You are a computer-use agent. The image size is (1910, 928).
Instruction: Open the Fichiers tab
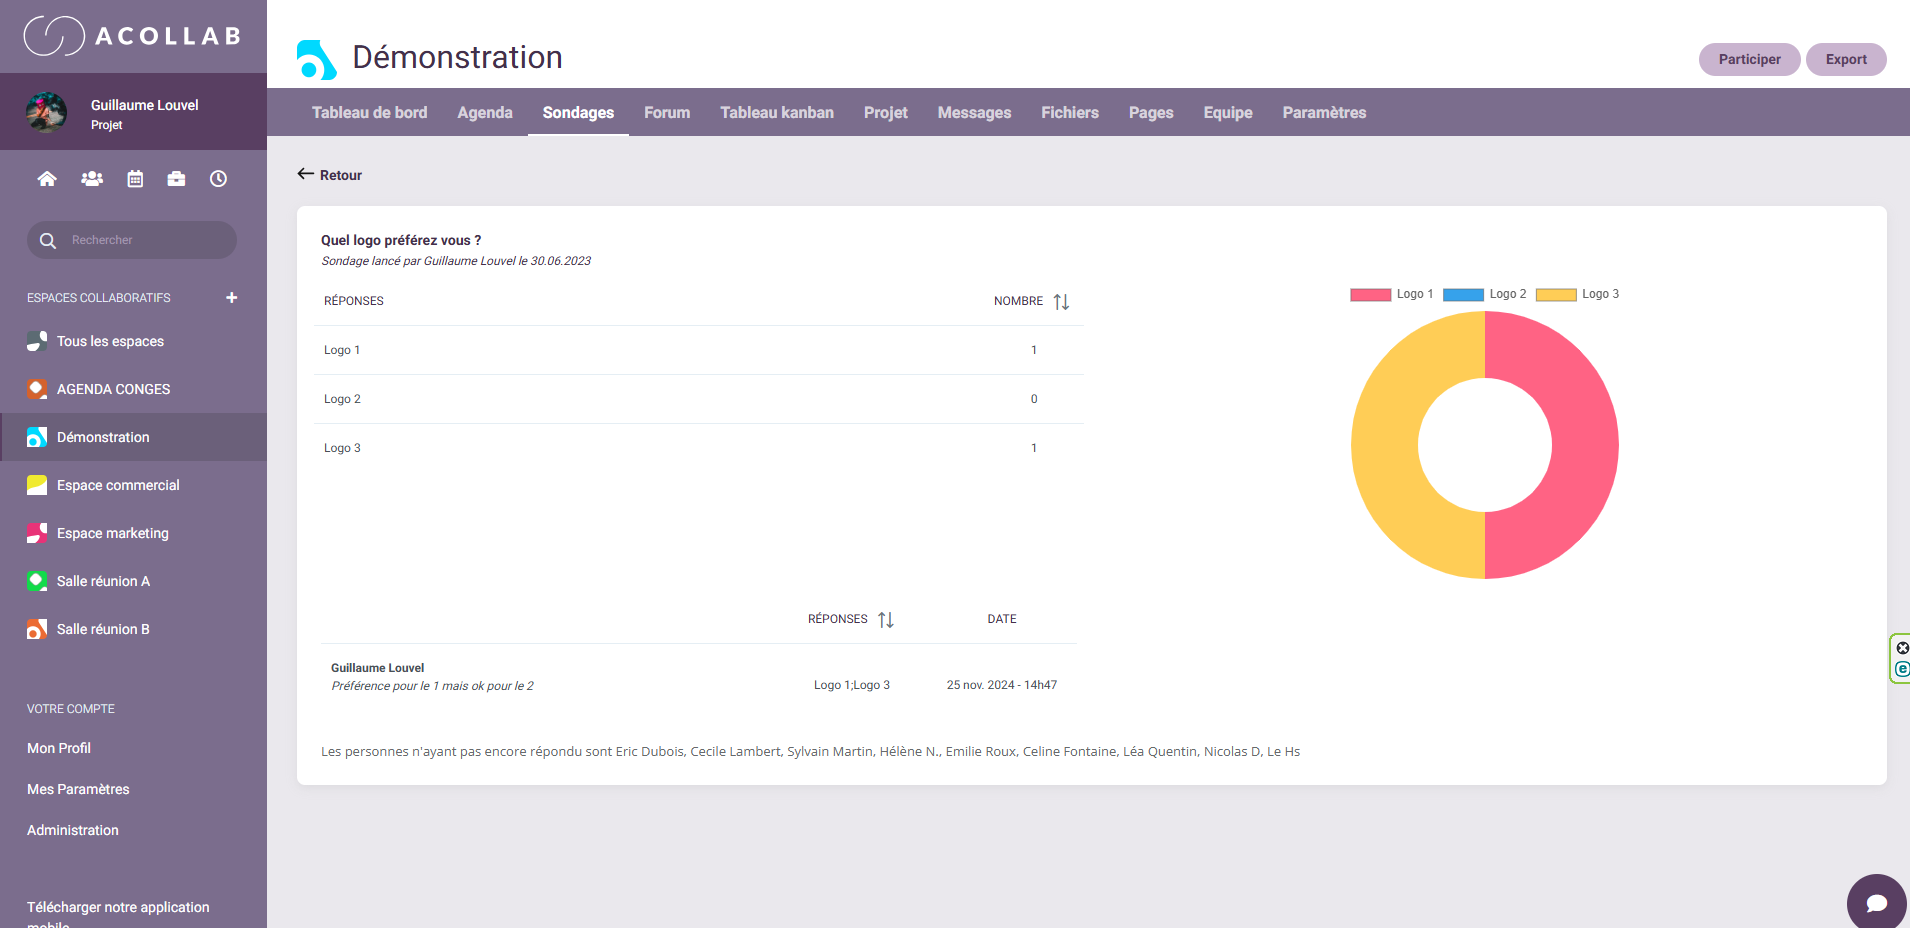coord(1069,113)
